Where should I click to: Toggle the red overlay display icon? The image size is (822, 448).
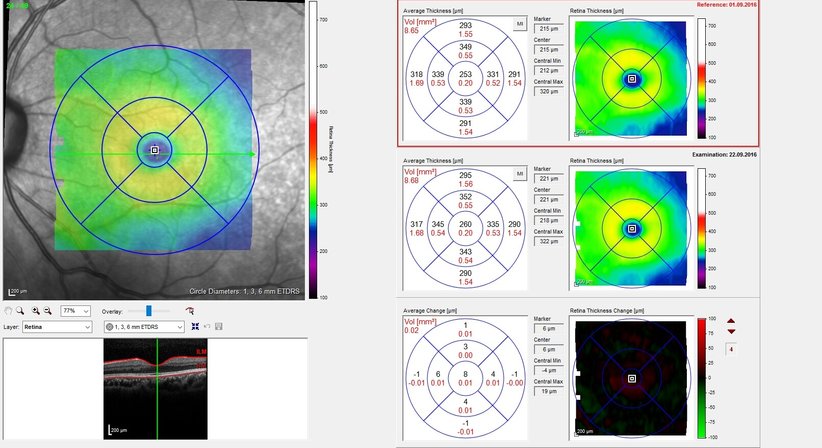tap(189, 311)
